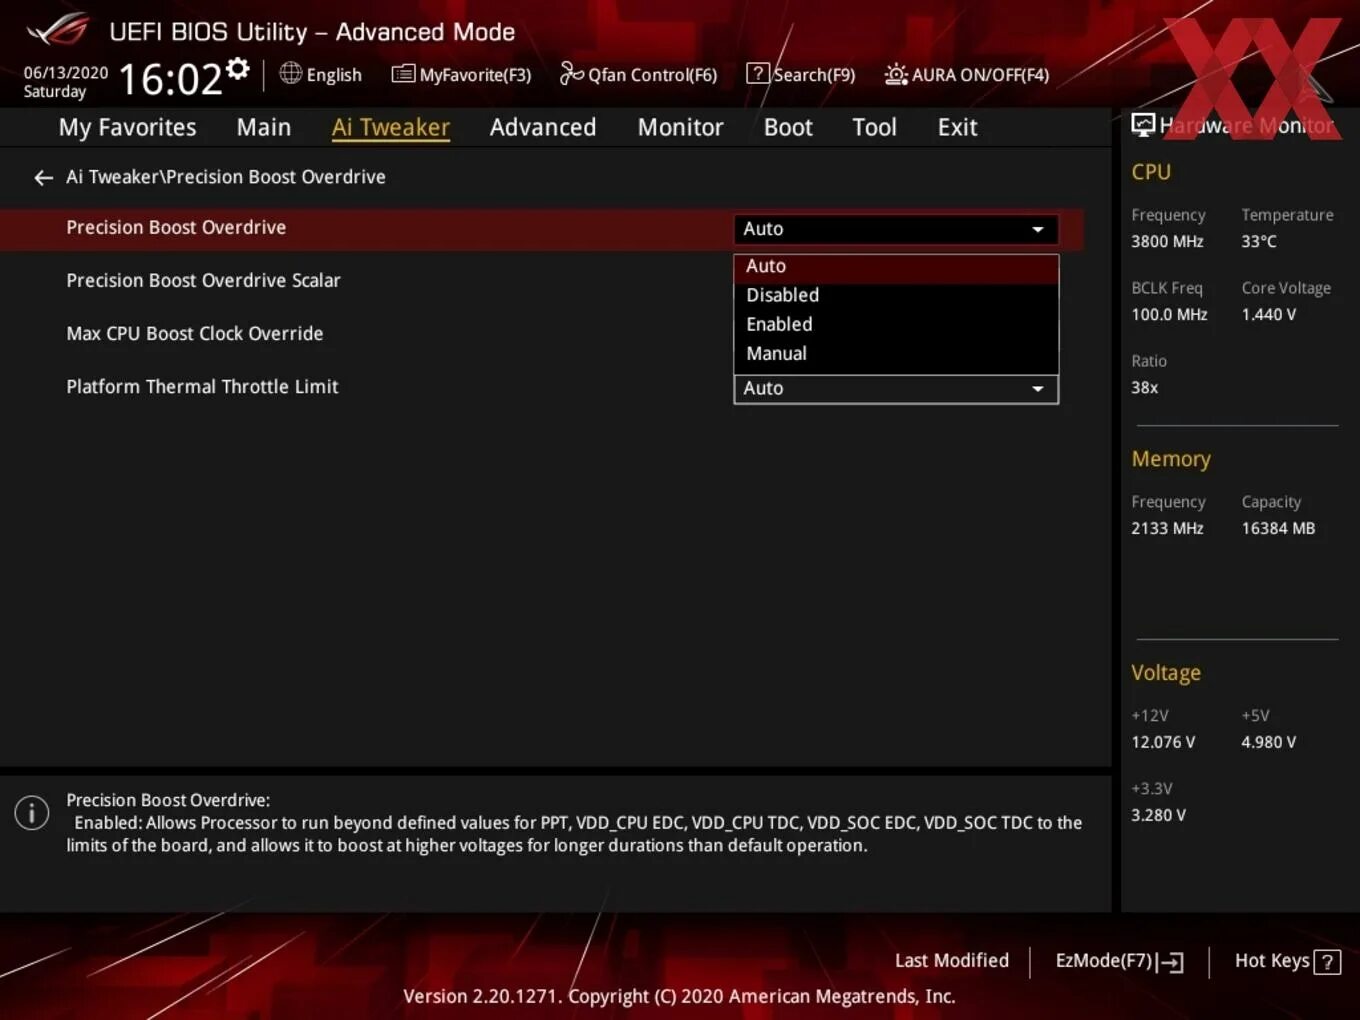This screenshot has width=1360, height=1020.
Task: Switch to the Main tab
Action: point(264,127)
